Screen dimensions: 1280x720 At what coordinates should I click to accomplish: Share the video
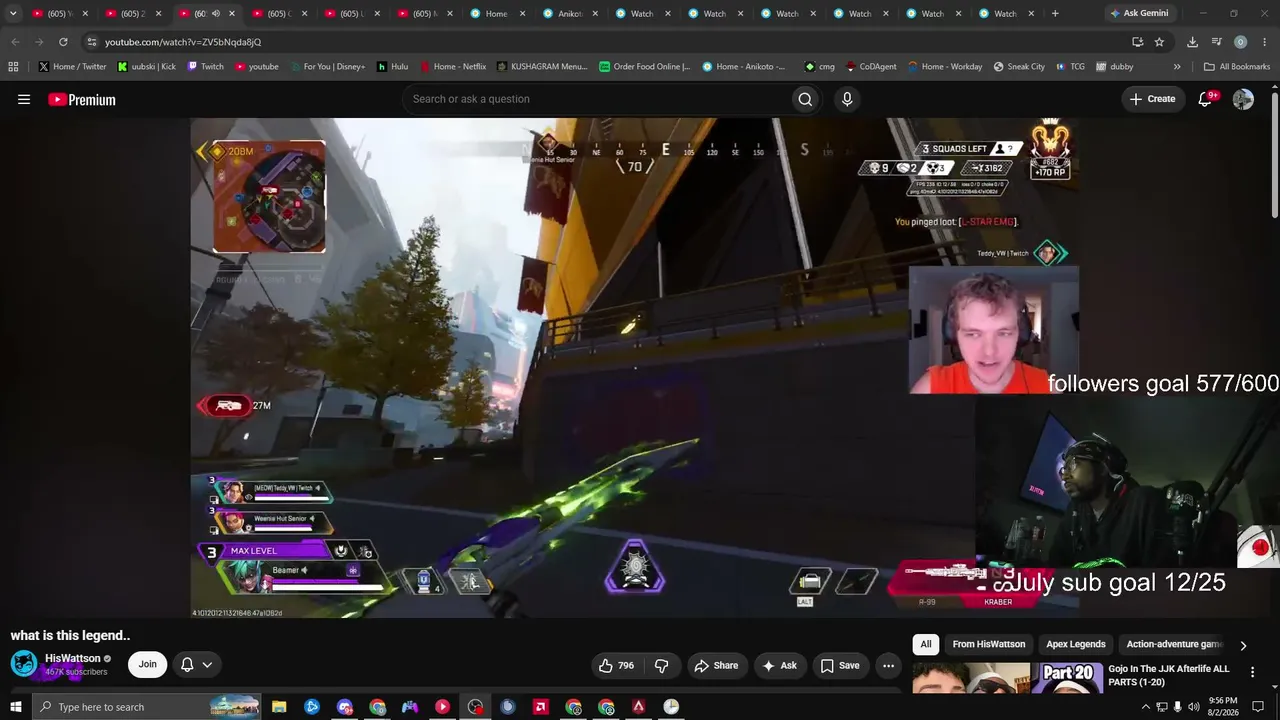[x=716, y=665]
